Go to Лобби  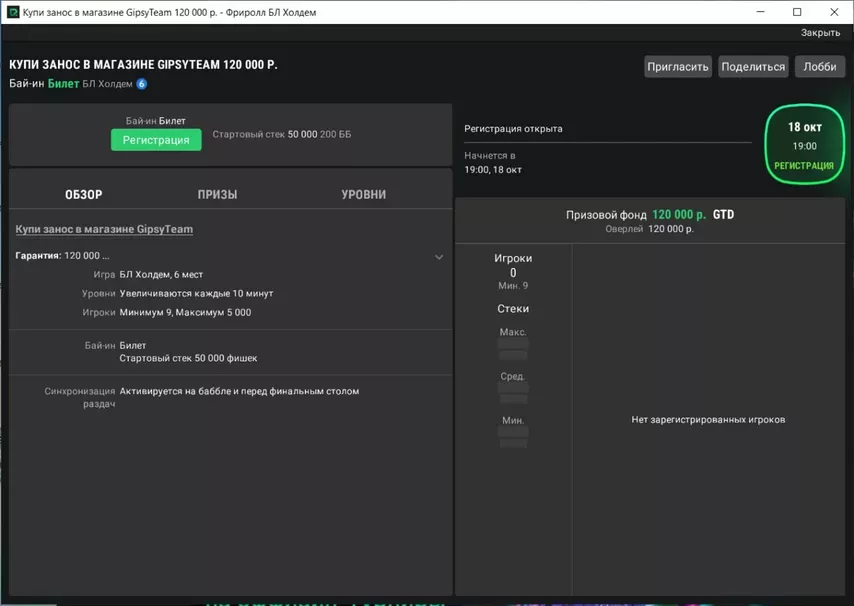(819, 67)
